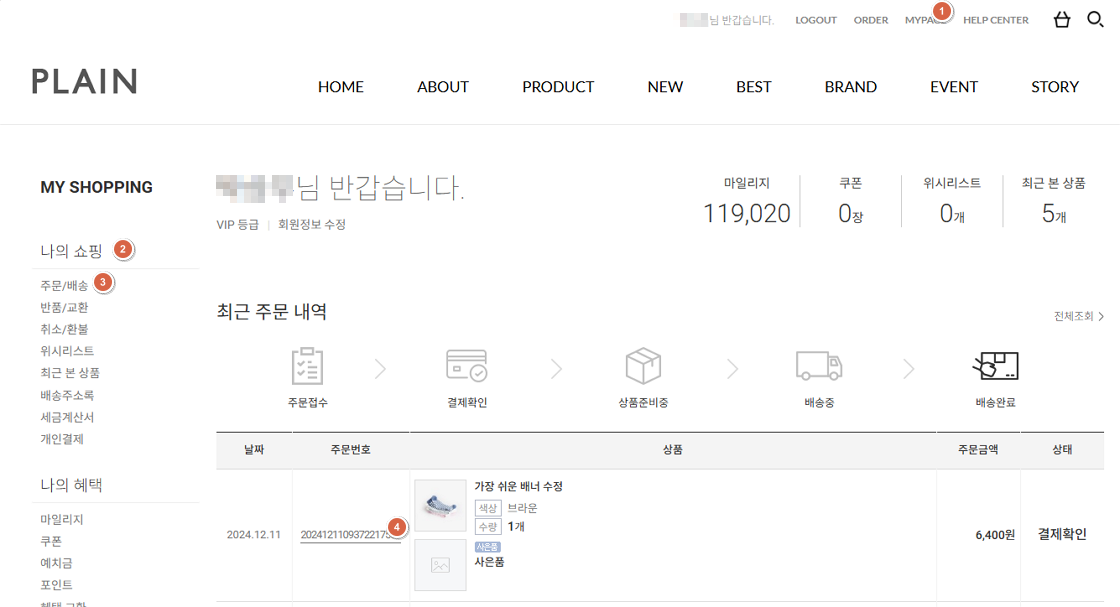Click recently viewed count 5개
Image resolution: width=1120 pixels, height=607 pixels.
click(1054, 214)
